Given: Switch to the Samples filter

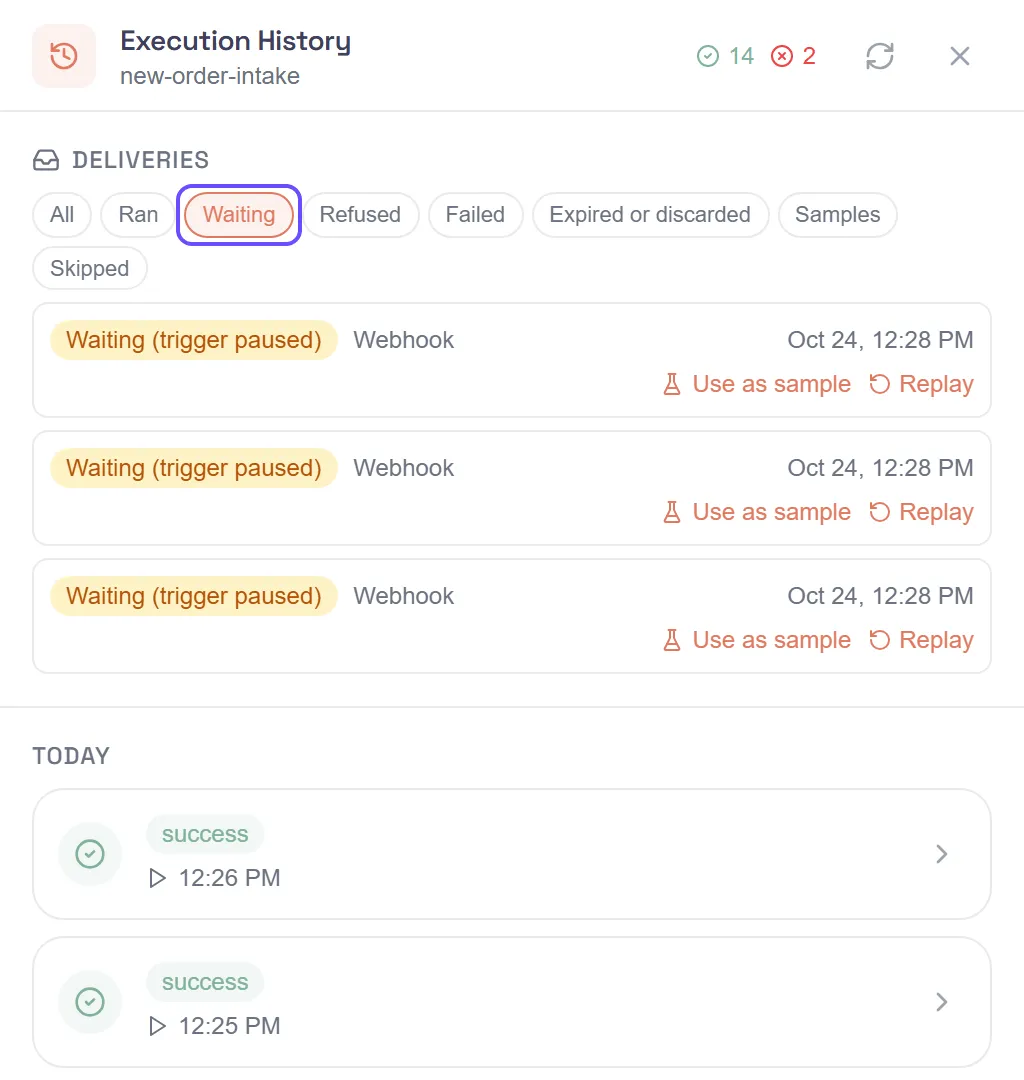Looking at the screenshot, I should pyautogui.click(x=837, y=214).
